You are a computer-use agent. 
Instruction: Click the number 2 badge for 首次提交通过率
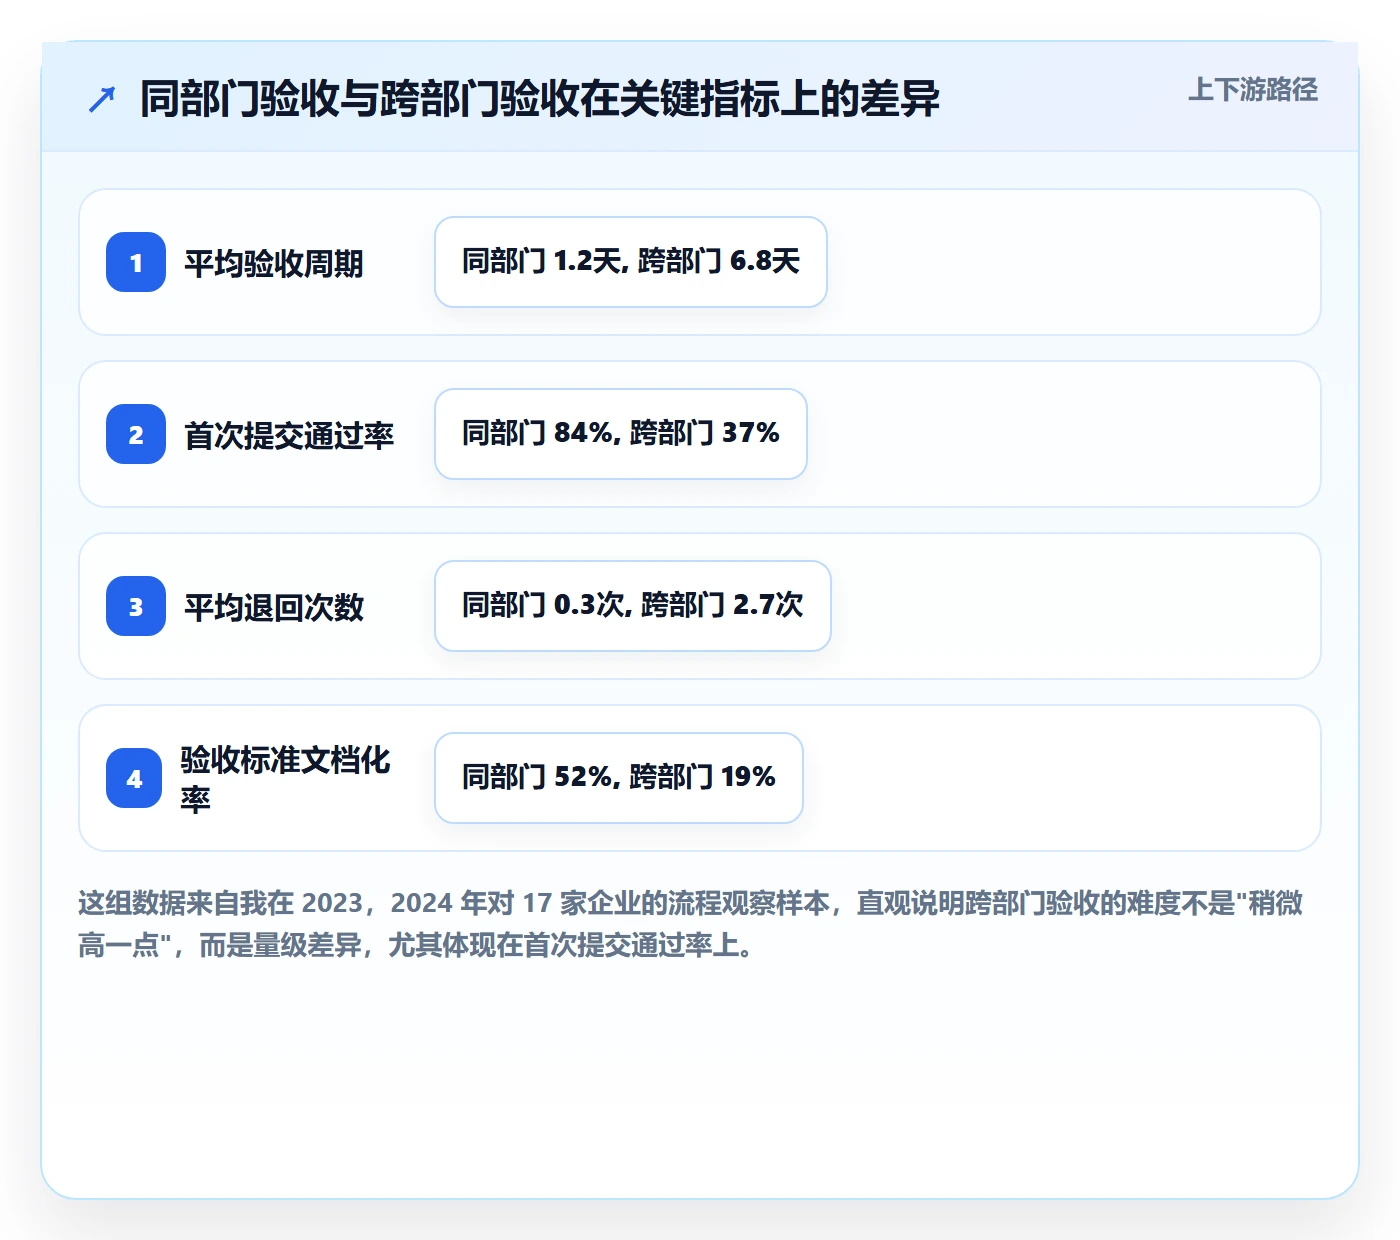point(136,434)
